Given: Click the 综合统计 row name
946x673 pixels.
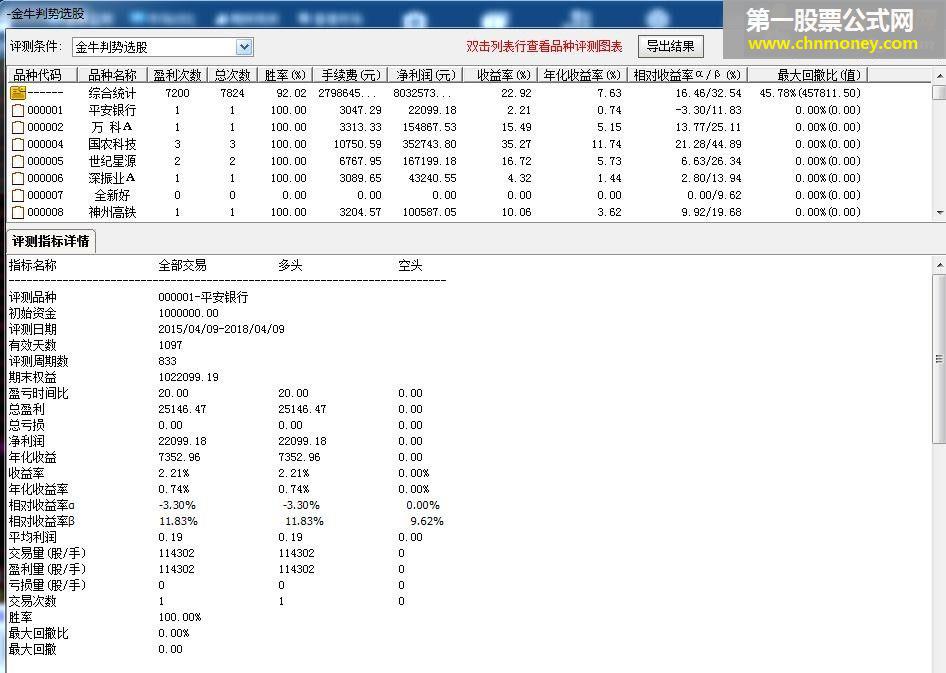Looking at the screenshot, I should (x=112, y=93).
